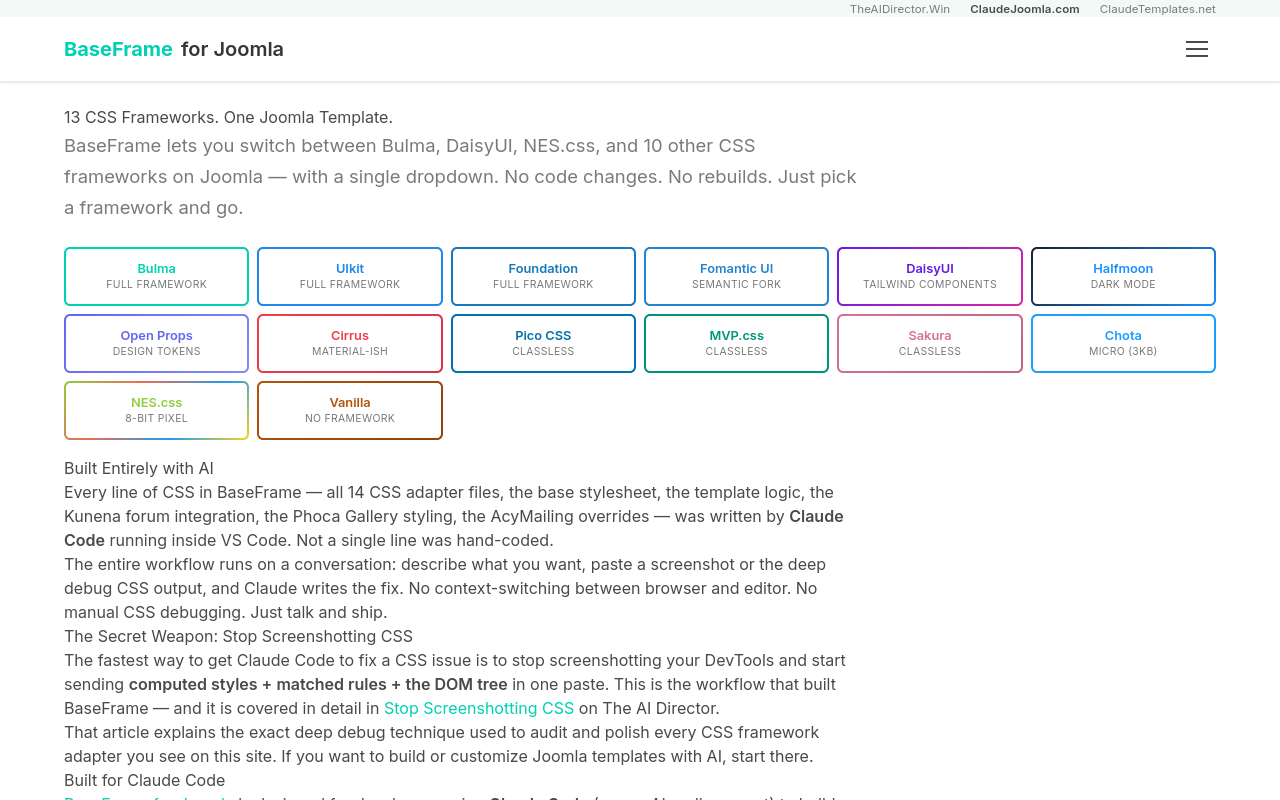Click the BaseFrame for Joomla logo

pyautogui.click(x=174, y=49)
